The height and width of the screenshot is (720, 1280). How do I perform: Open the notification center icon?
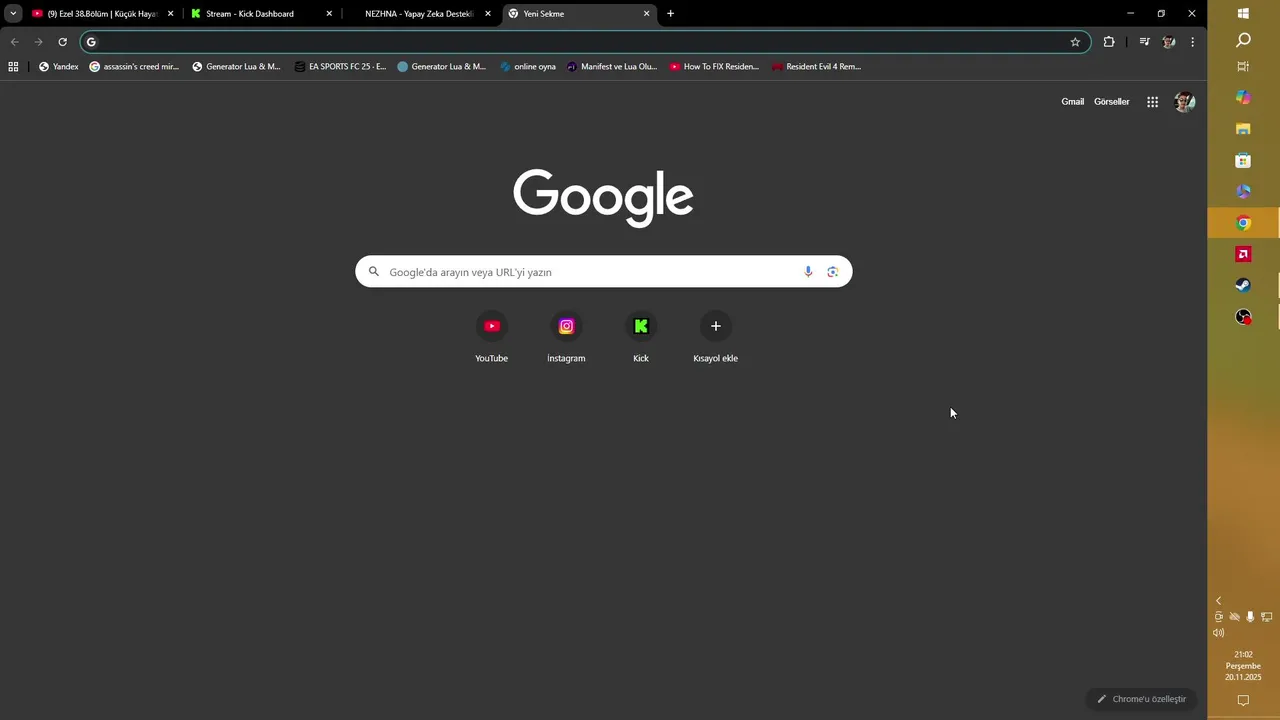coord(1243,700)
